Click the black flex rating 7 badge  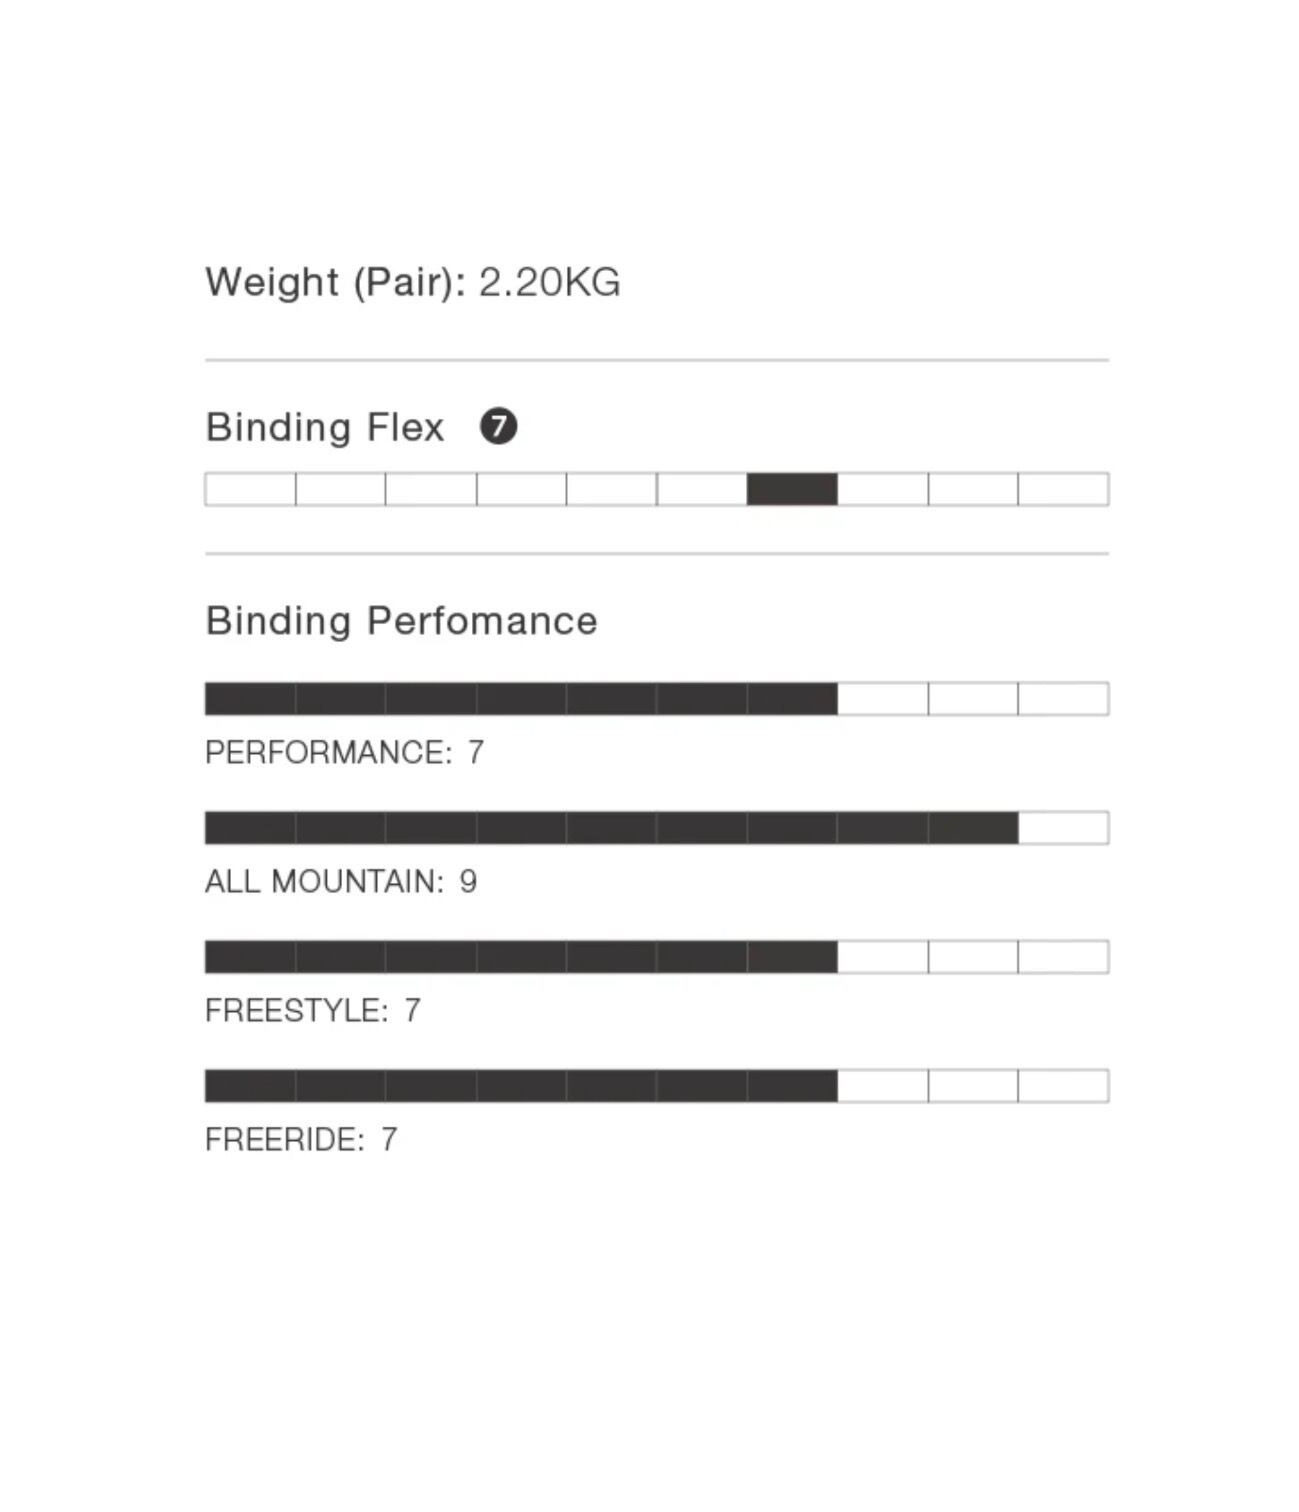(x=498, y=426)
